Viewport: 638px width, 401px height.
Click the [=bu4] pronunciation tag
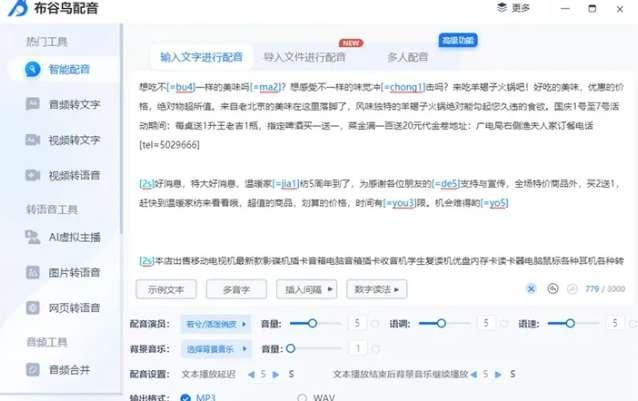click(x=181, y=87)
